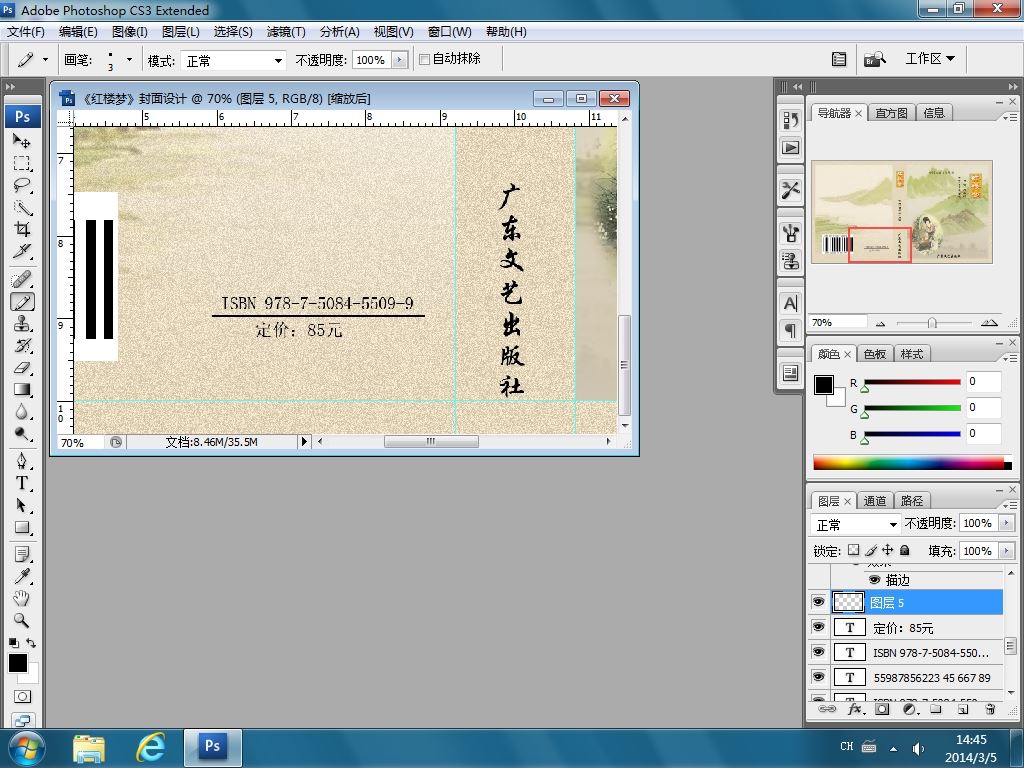Hide the 定价：85元 text layer
The image size is (1024, 768).
tap(818, 627)
